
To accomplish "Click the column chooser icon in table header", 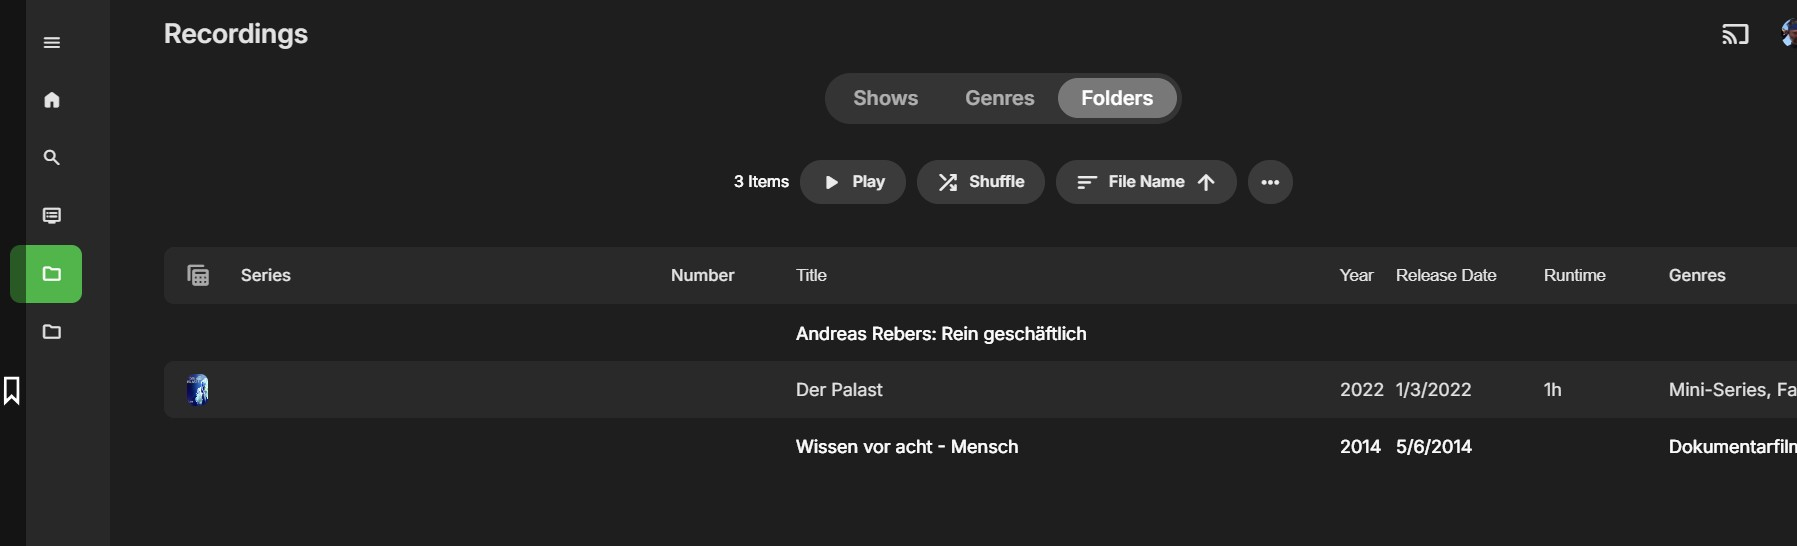I will click(x=199, y=276).
